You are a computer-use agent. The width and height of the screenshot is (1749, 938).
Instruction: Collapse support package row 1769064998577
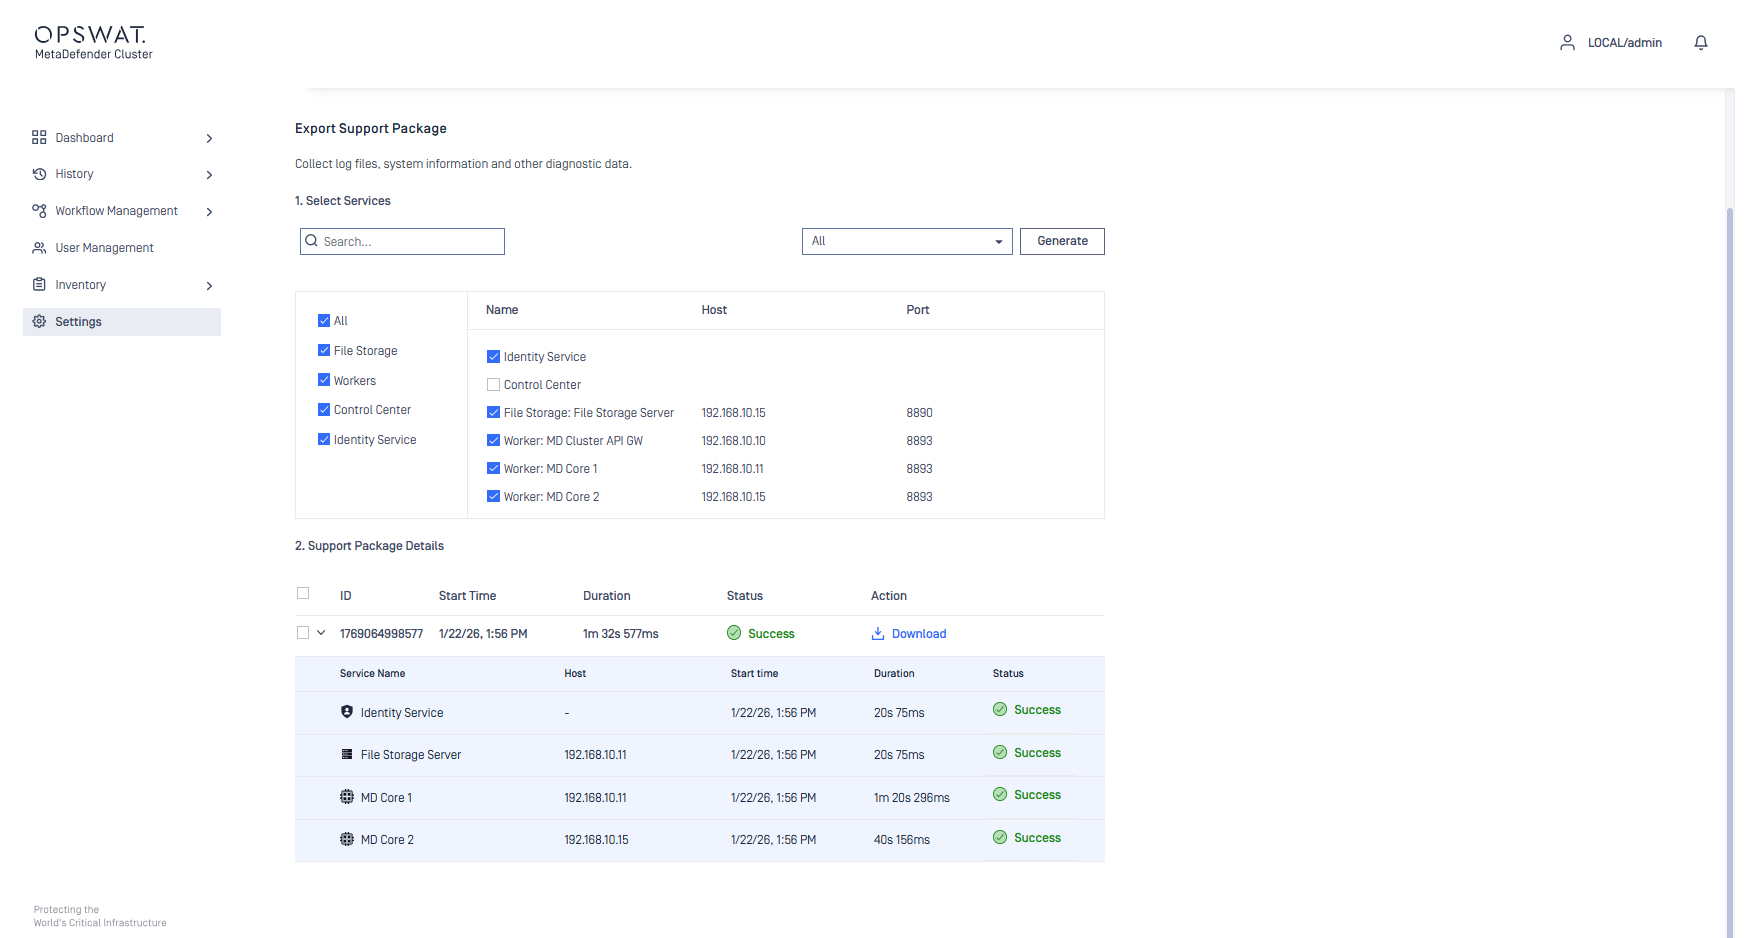pyautogui.click(x=321, y=633)
